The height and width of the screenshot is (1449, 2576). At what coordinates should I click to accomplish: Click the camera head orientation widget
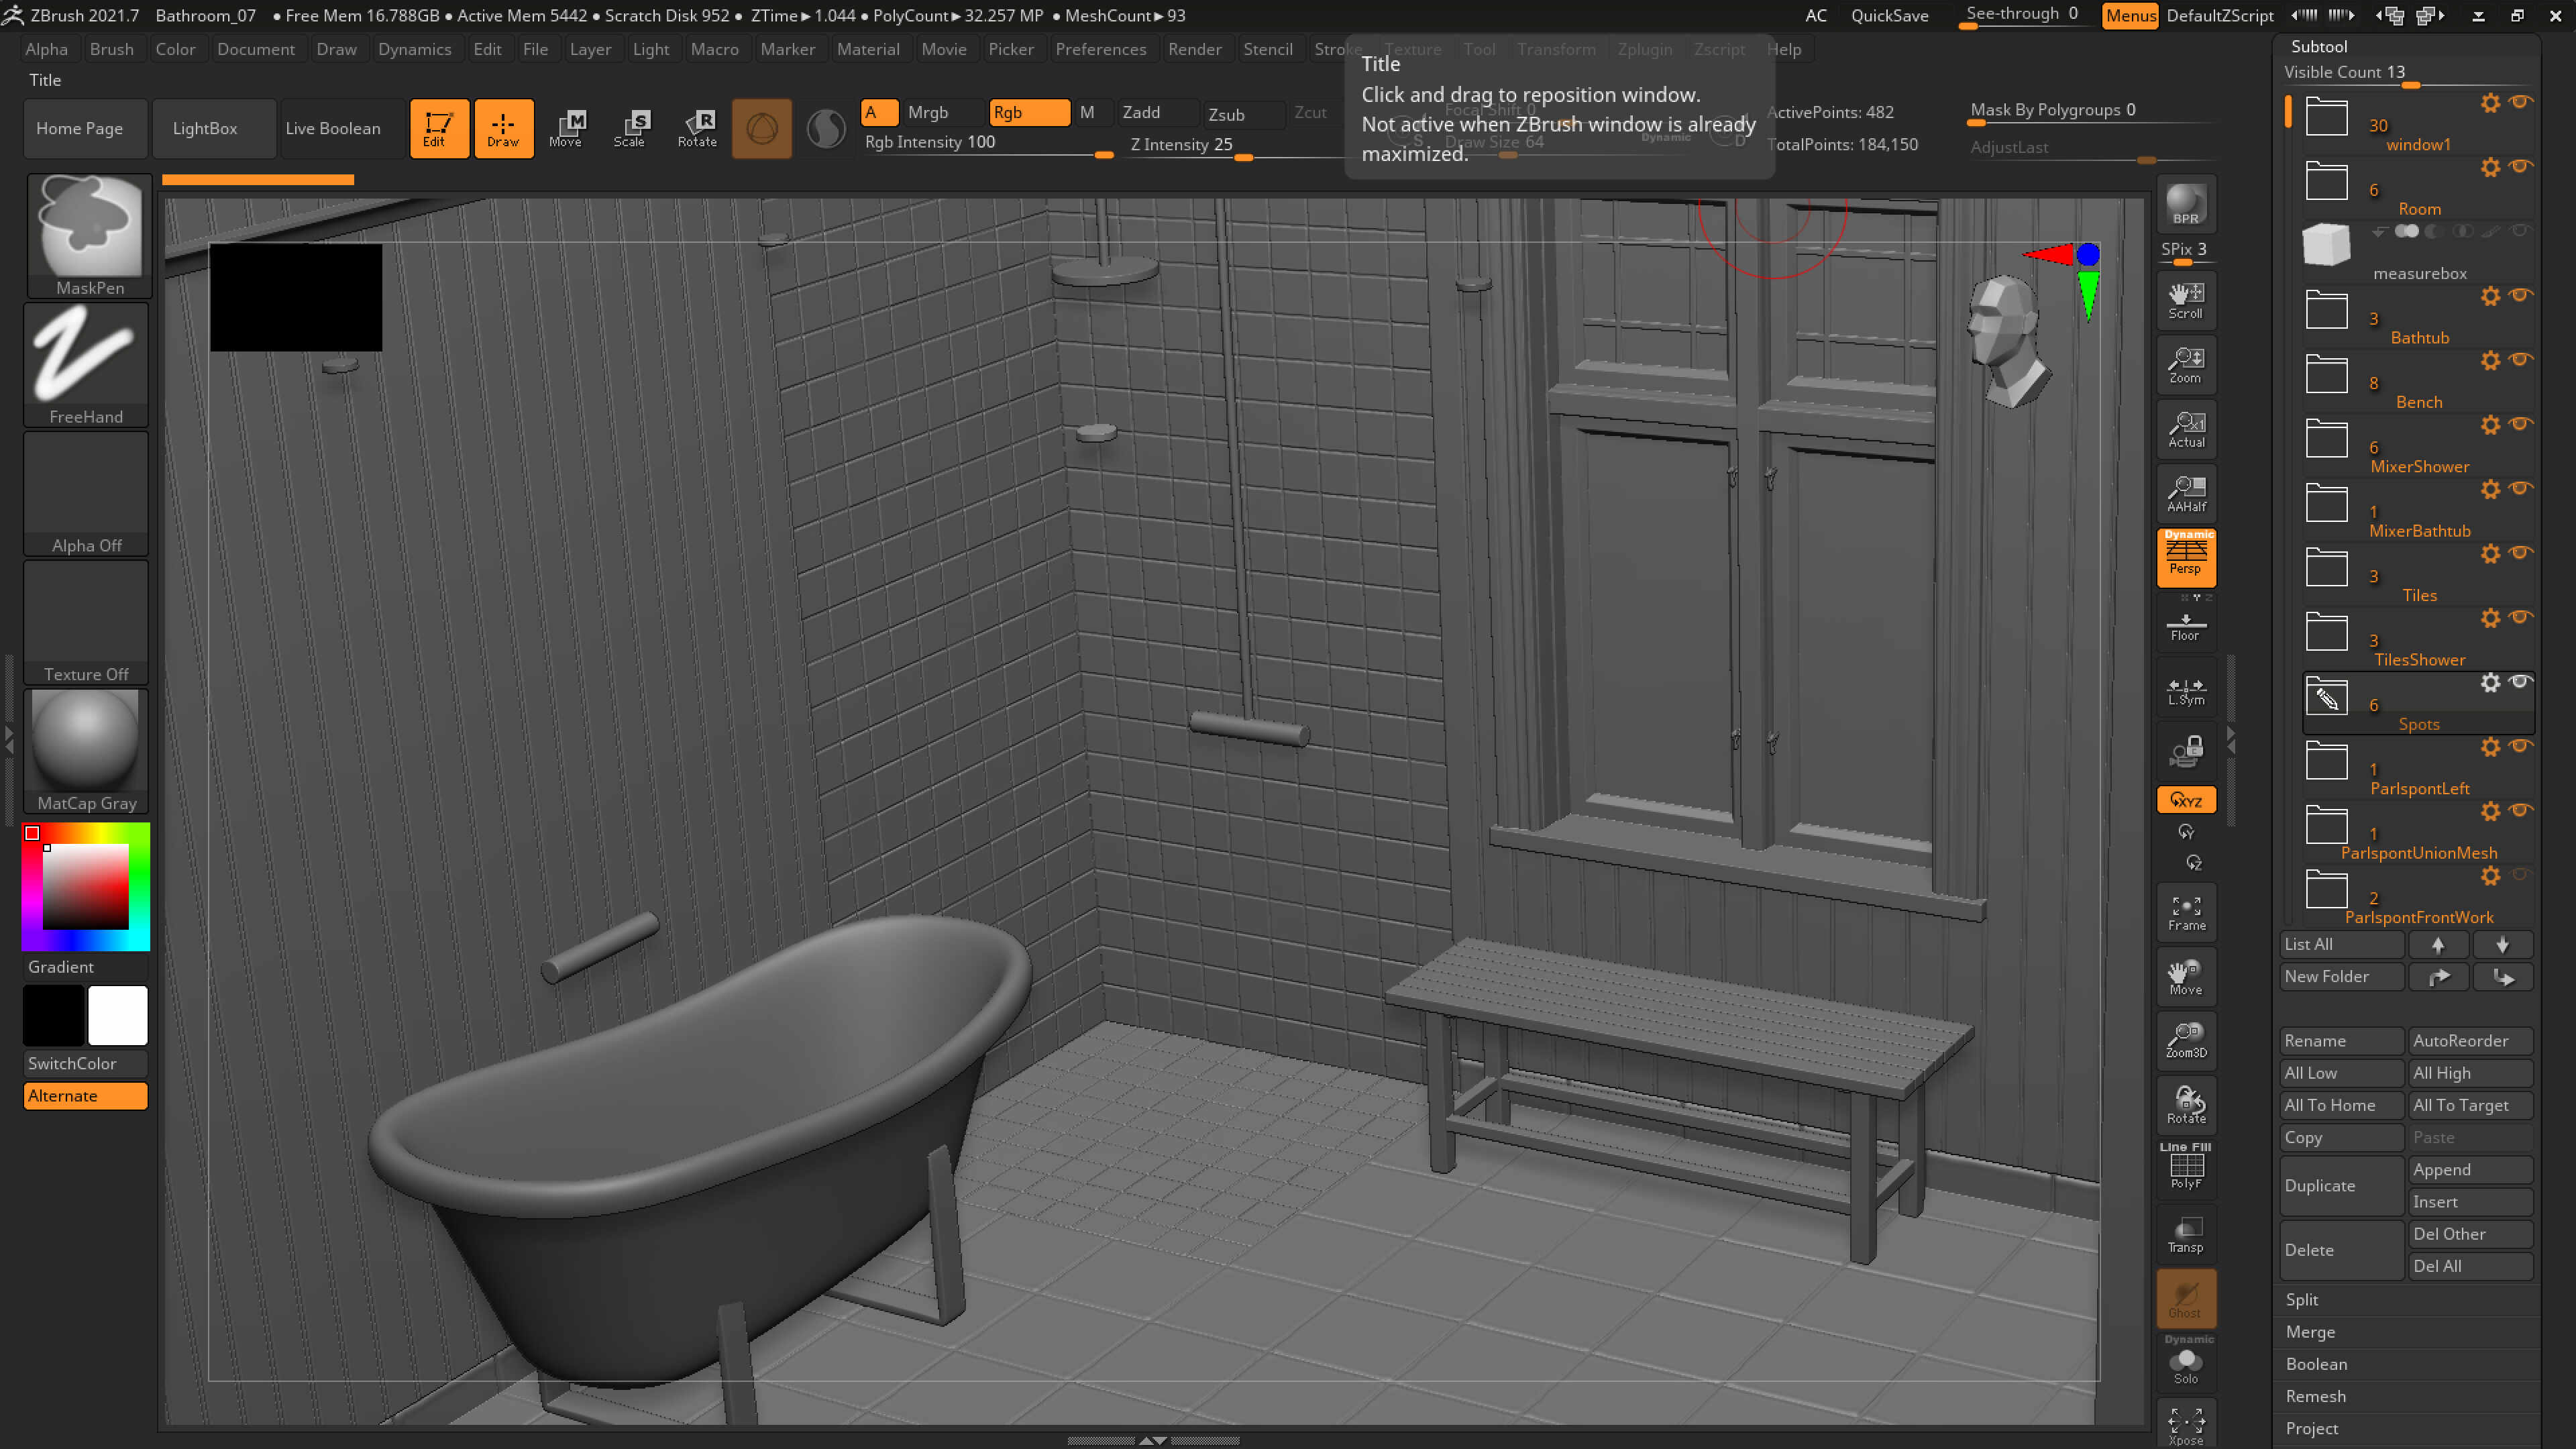point(2007,341)
